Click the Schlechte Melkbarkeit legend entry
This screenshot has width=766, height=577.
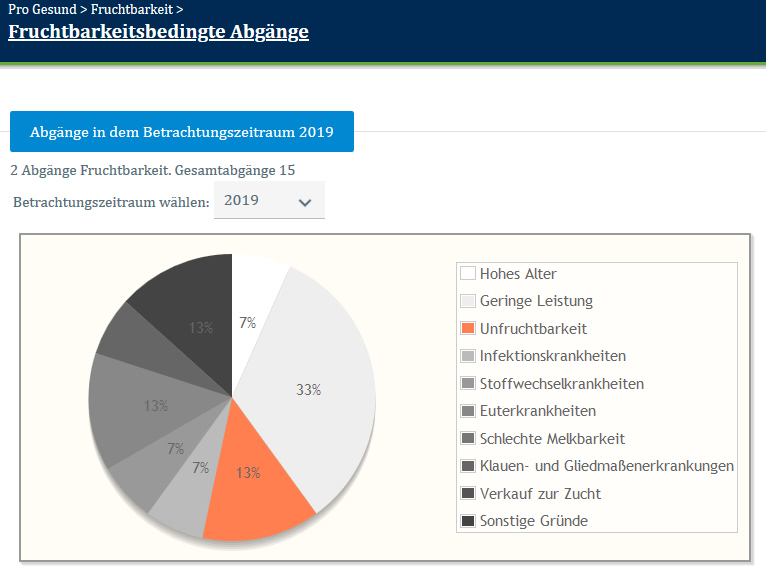[552, 439]
